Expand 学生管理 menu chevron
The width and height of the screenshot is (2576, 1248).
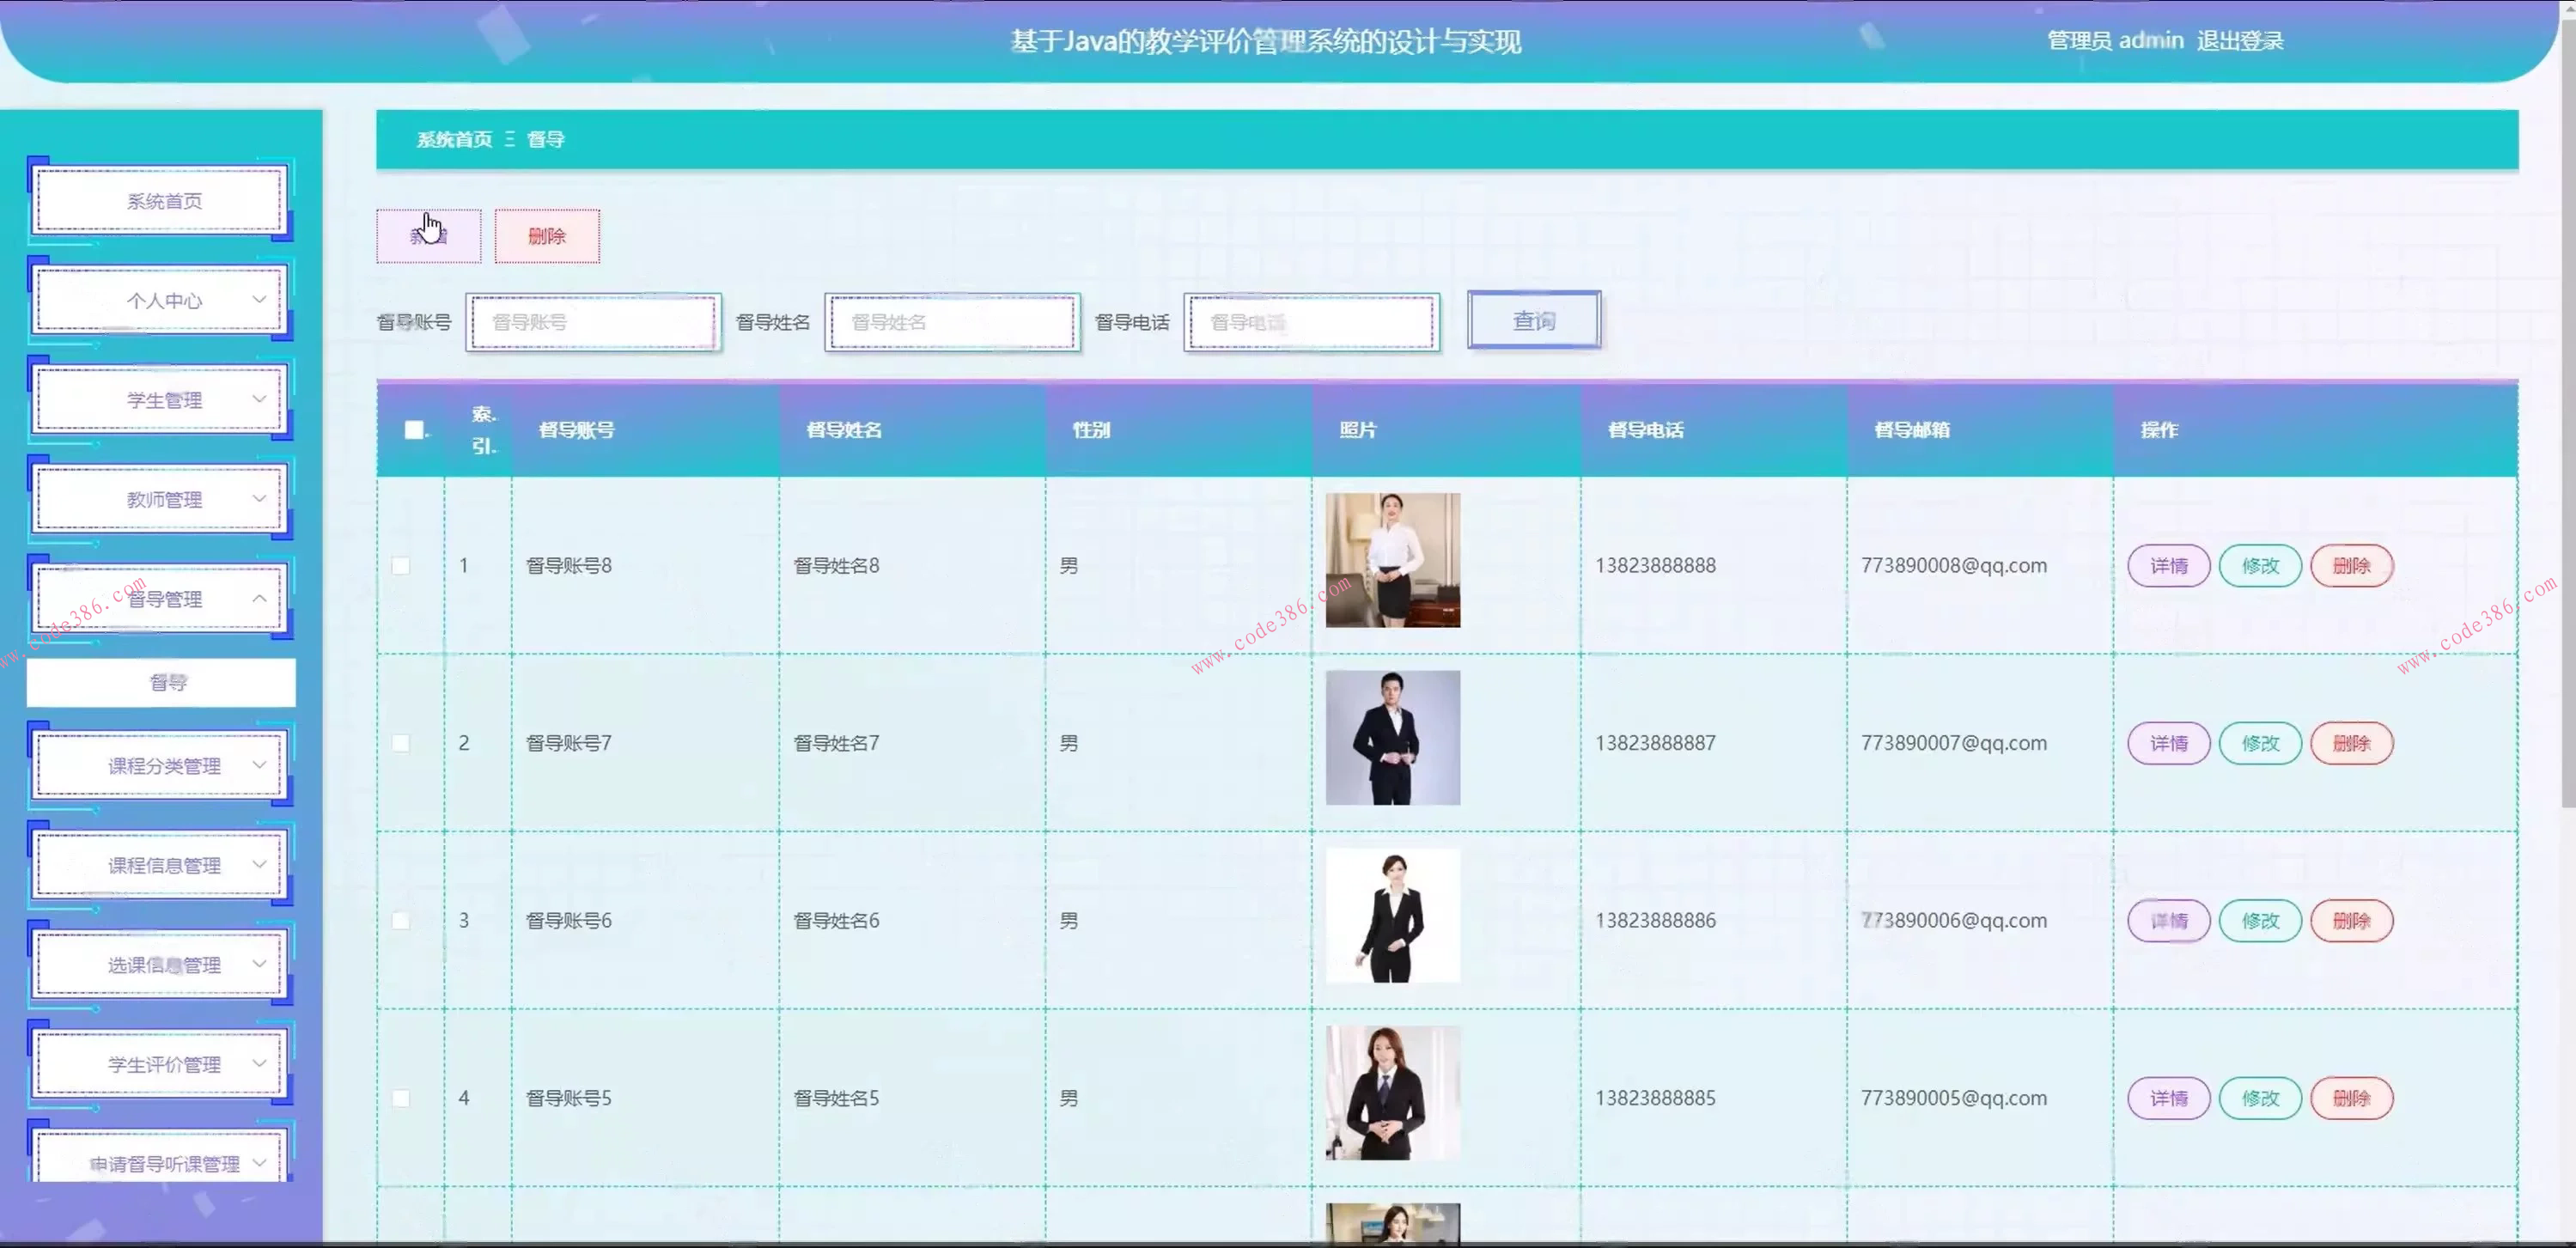(259, 399)
